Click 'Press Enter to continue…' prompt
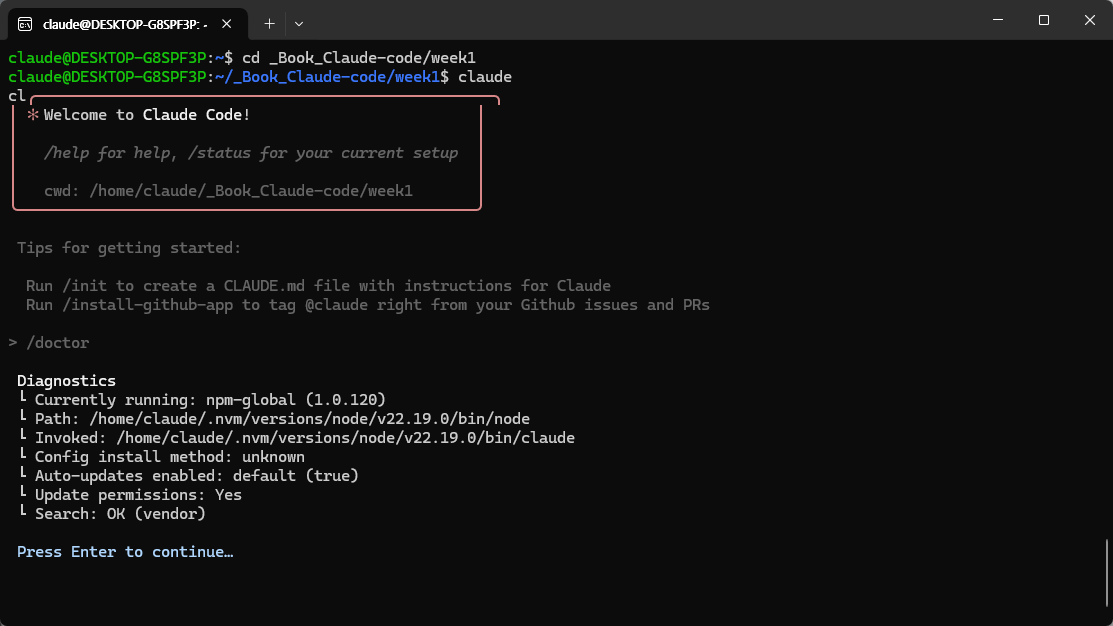1113x626 pixels. pyautogui.click(x=125, y=552)
